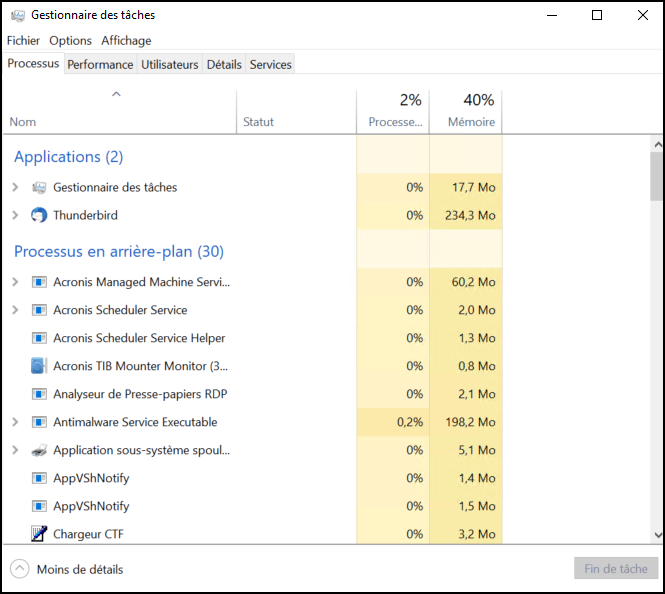Click the scrollbar down arrow

658,535
